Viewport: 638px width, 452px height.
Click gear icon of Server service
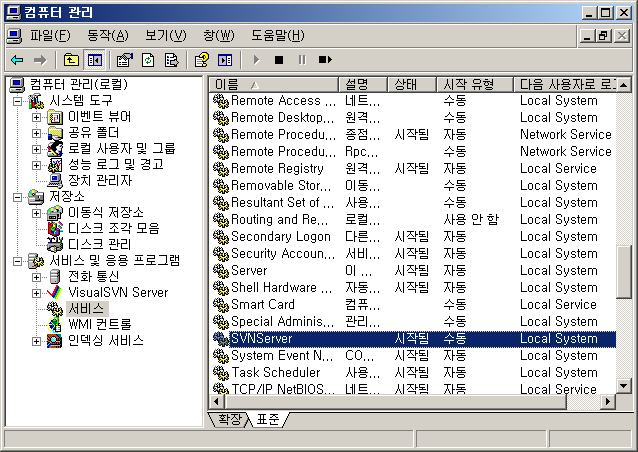click(221, 271)
